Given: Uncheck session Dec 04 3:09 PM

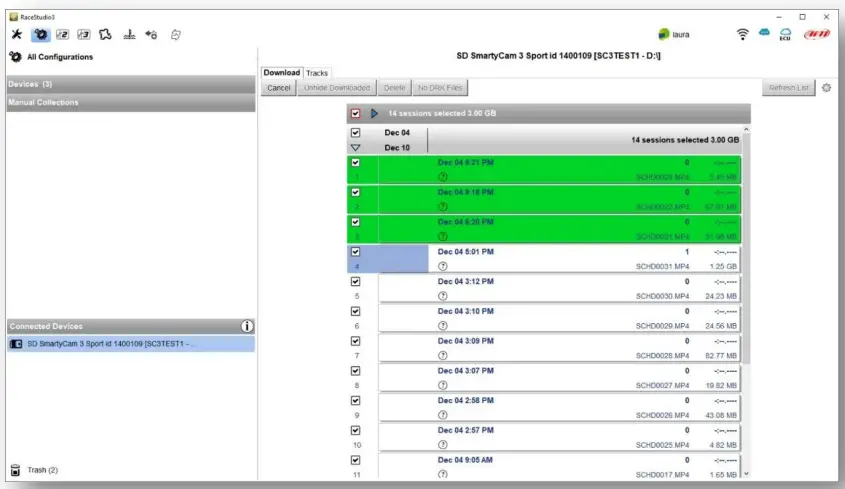Looking at the screenshot, I should pyautogui.click(x=355, y=341).
